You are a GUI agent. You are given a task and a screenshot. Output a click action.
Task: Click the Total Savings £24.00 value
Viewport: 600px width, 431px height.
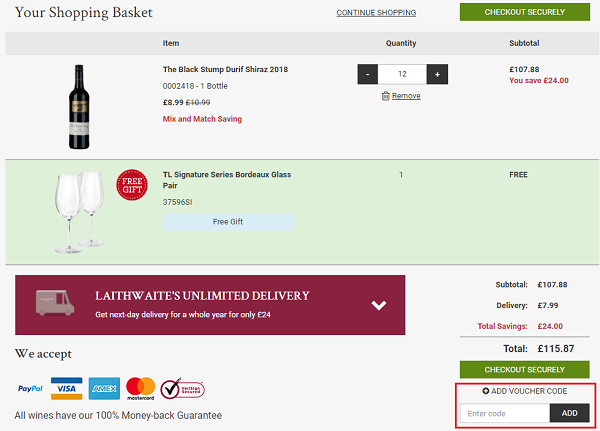[550, 326]
